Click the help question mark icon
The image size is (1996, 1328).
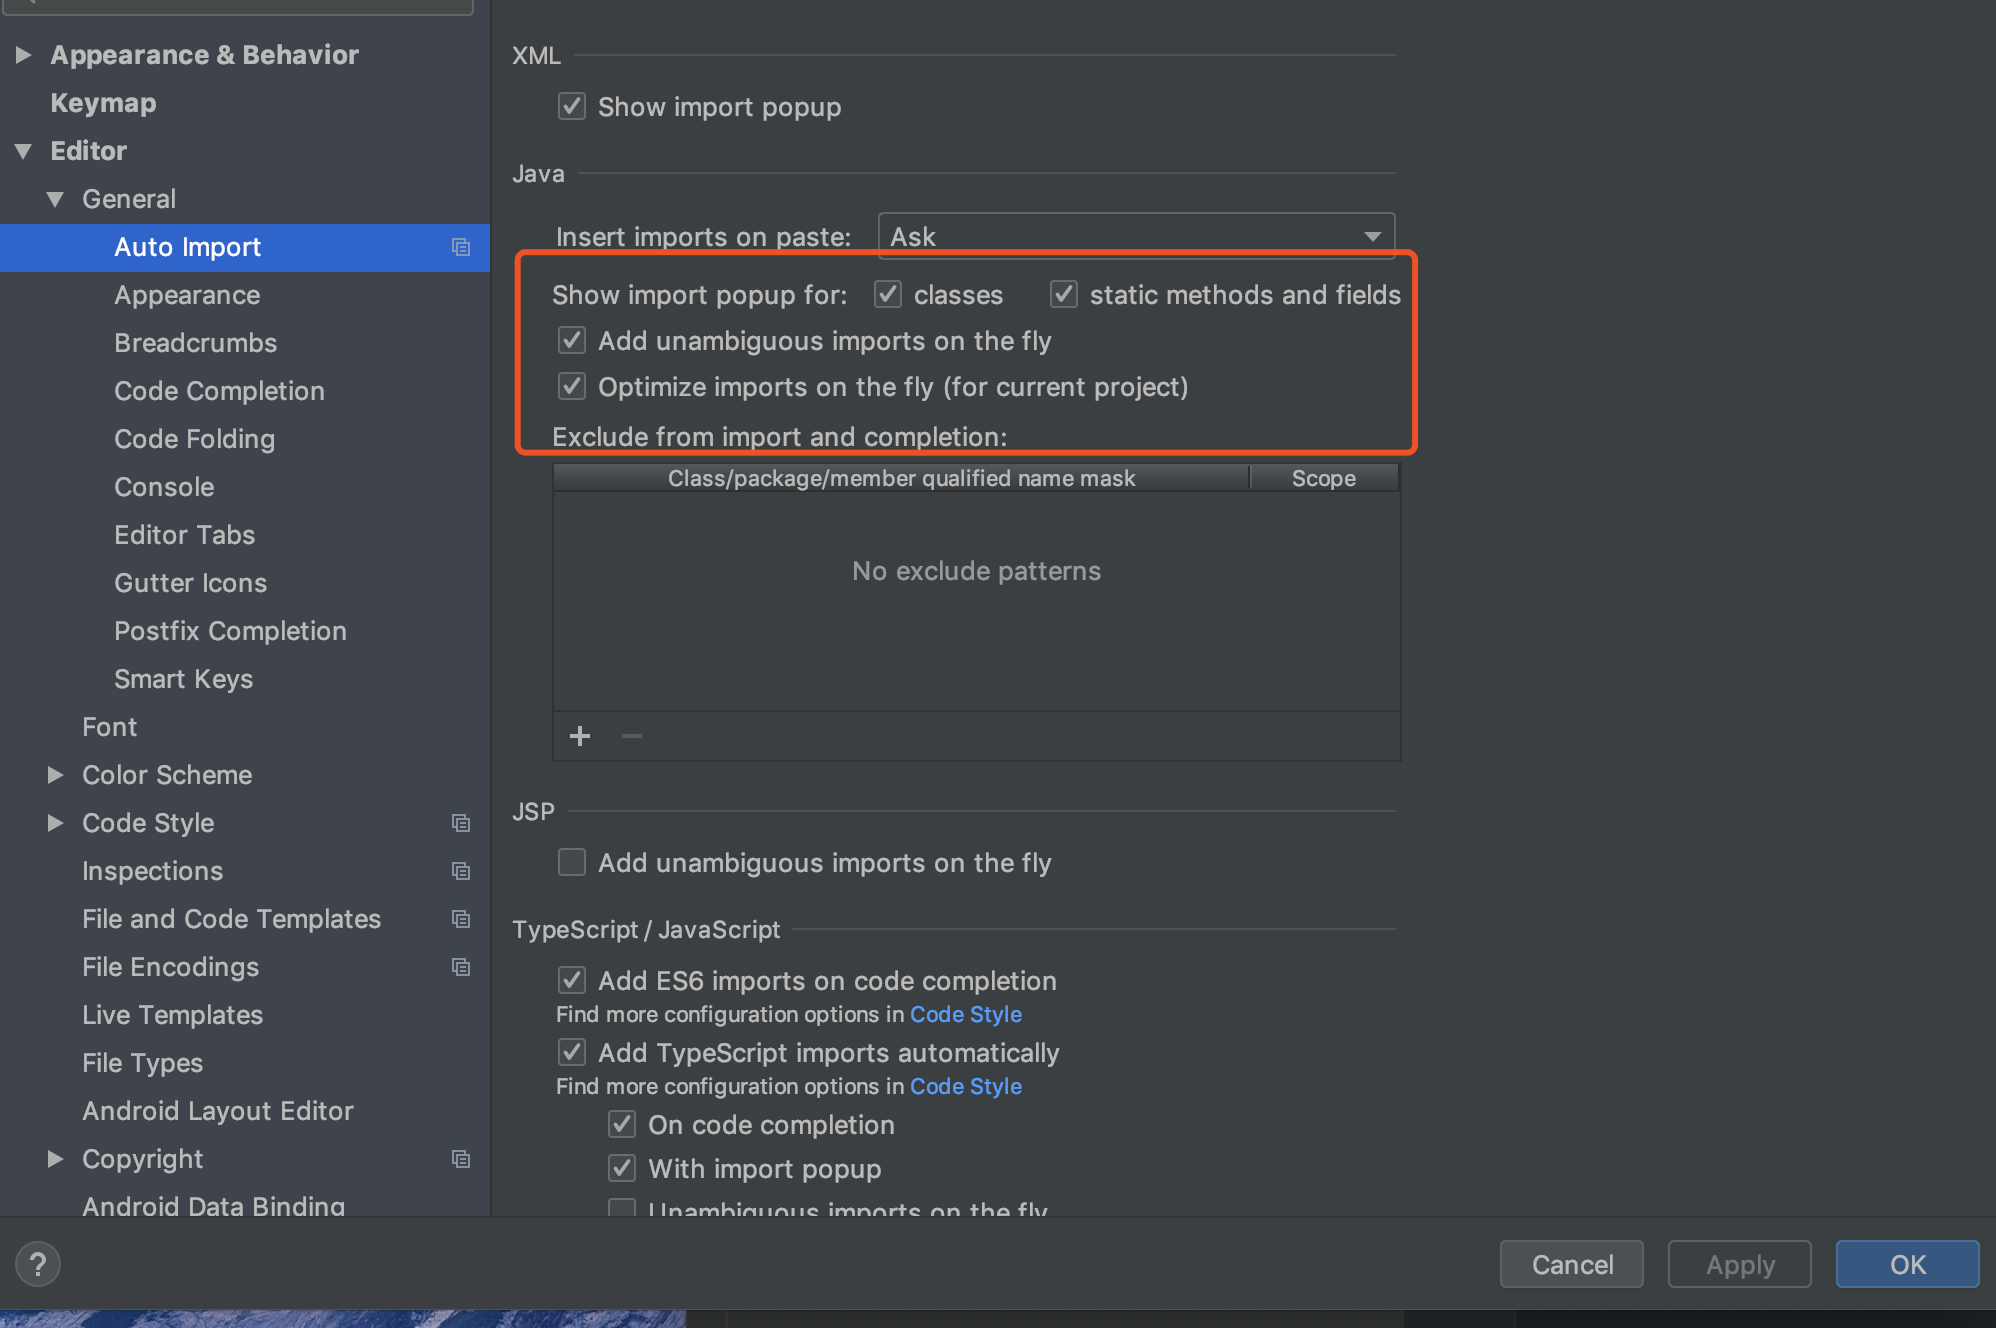[x=38, y=1264]
